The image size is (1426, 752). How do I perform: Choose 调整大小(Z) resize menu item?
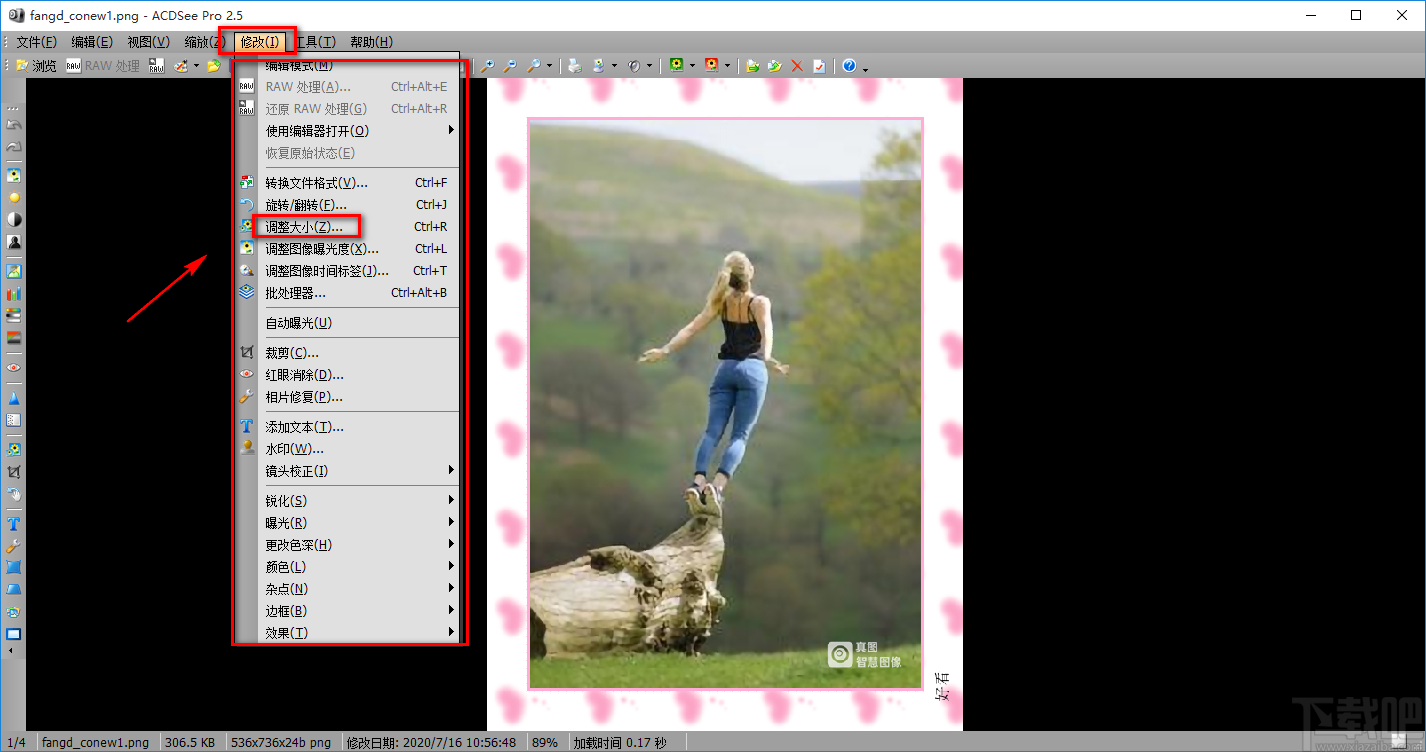tap(303, 227)
